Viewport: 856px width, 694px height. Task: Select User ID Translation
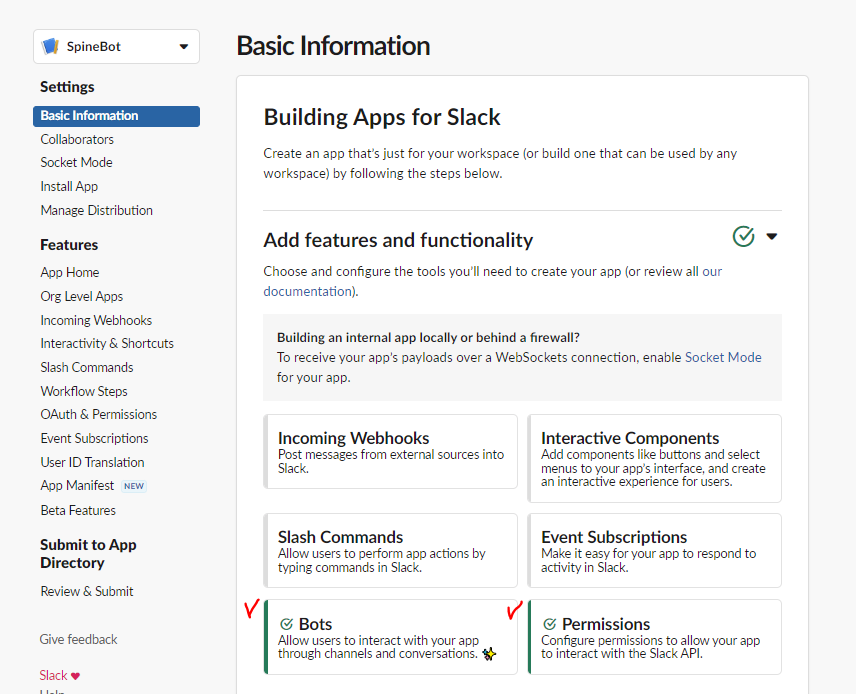coord(92,462)
